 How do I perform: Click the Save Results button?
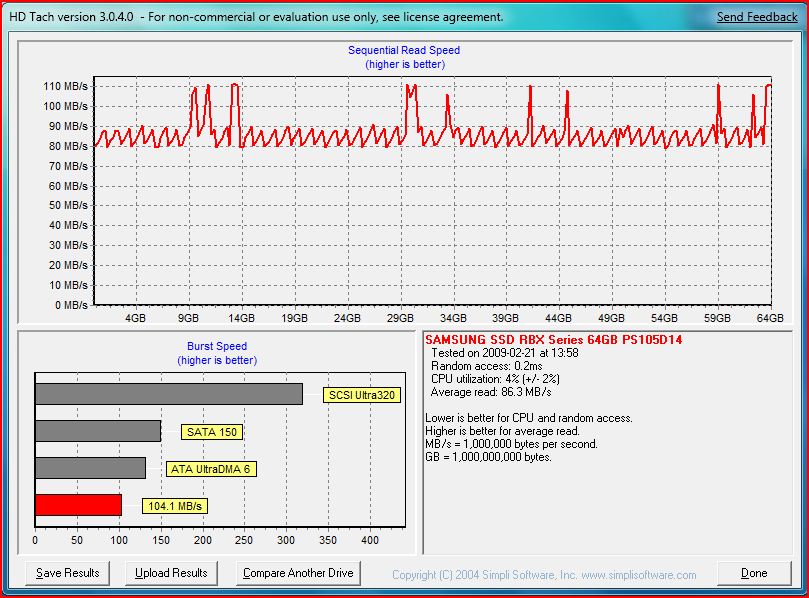click(x=68, y=573)
